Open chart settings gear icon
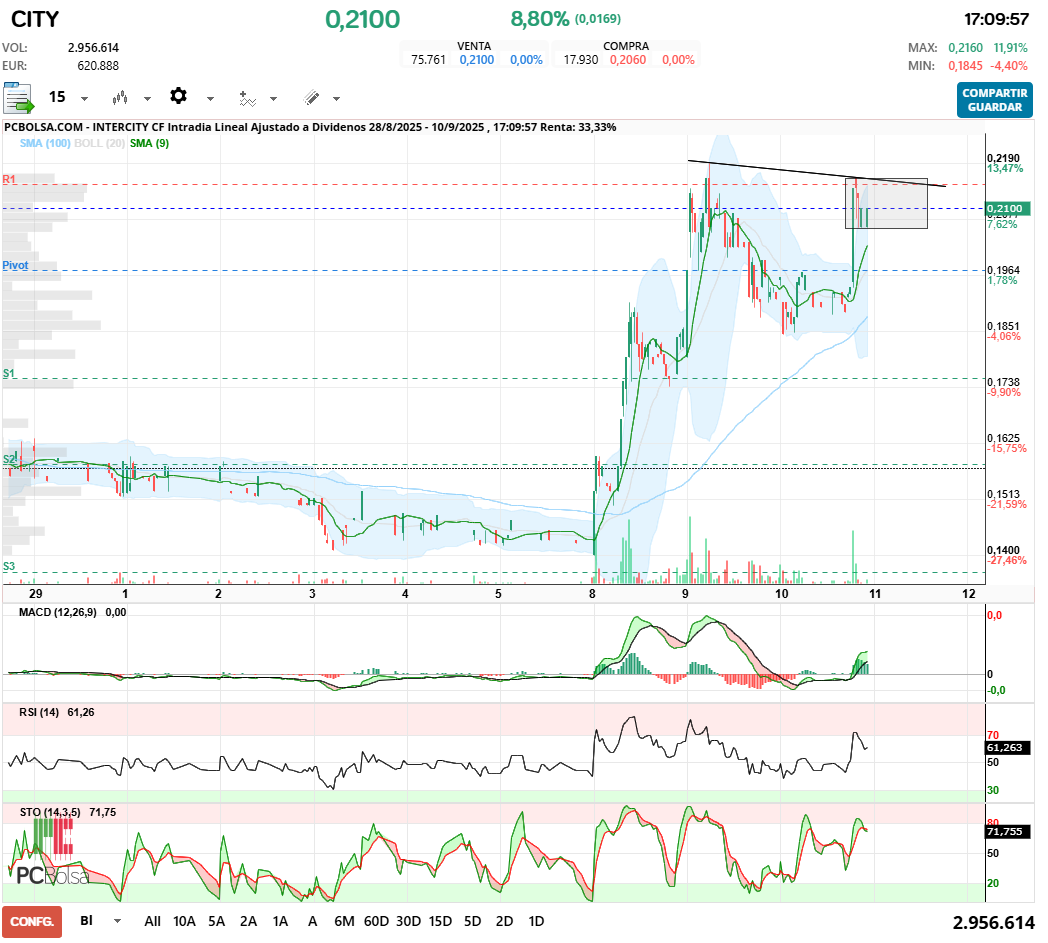This screenshot has height=943, width=1048. 178,96
